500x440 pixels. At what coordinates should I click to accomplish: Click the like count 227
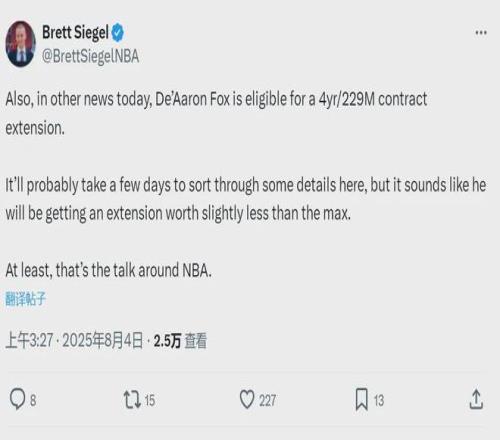pyautogui.click(x=267, y=400)
